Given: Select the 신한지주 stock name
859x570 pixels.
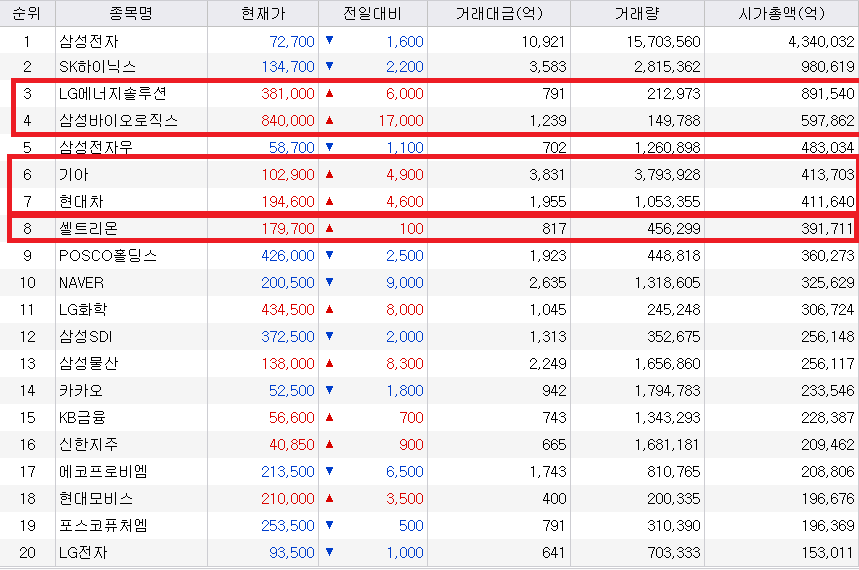Looking at the screenshot, I should [88, 444].
